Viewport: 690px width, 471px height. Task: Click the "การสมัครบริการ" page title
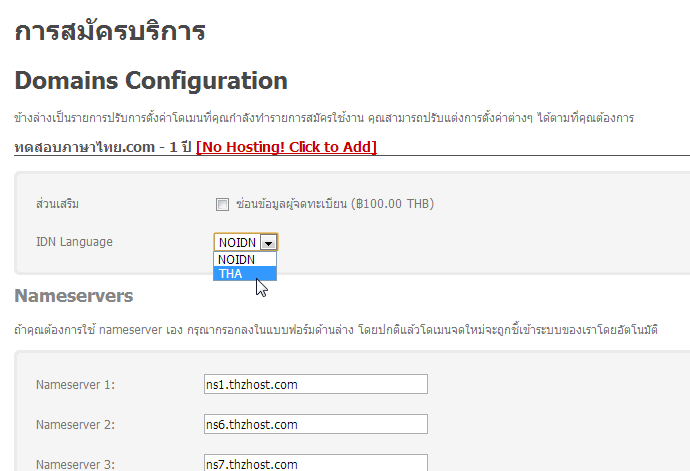pyautogui.click(x=110, y=31)
